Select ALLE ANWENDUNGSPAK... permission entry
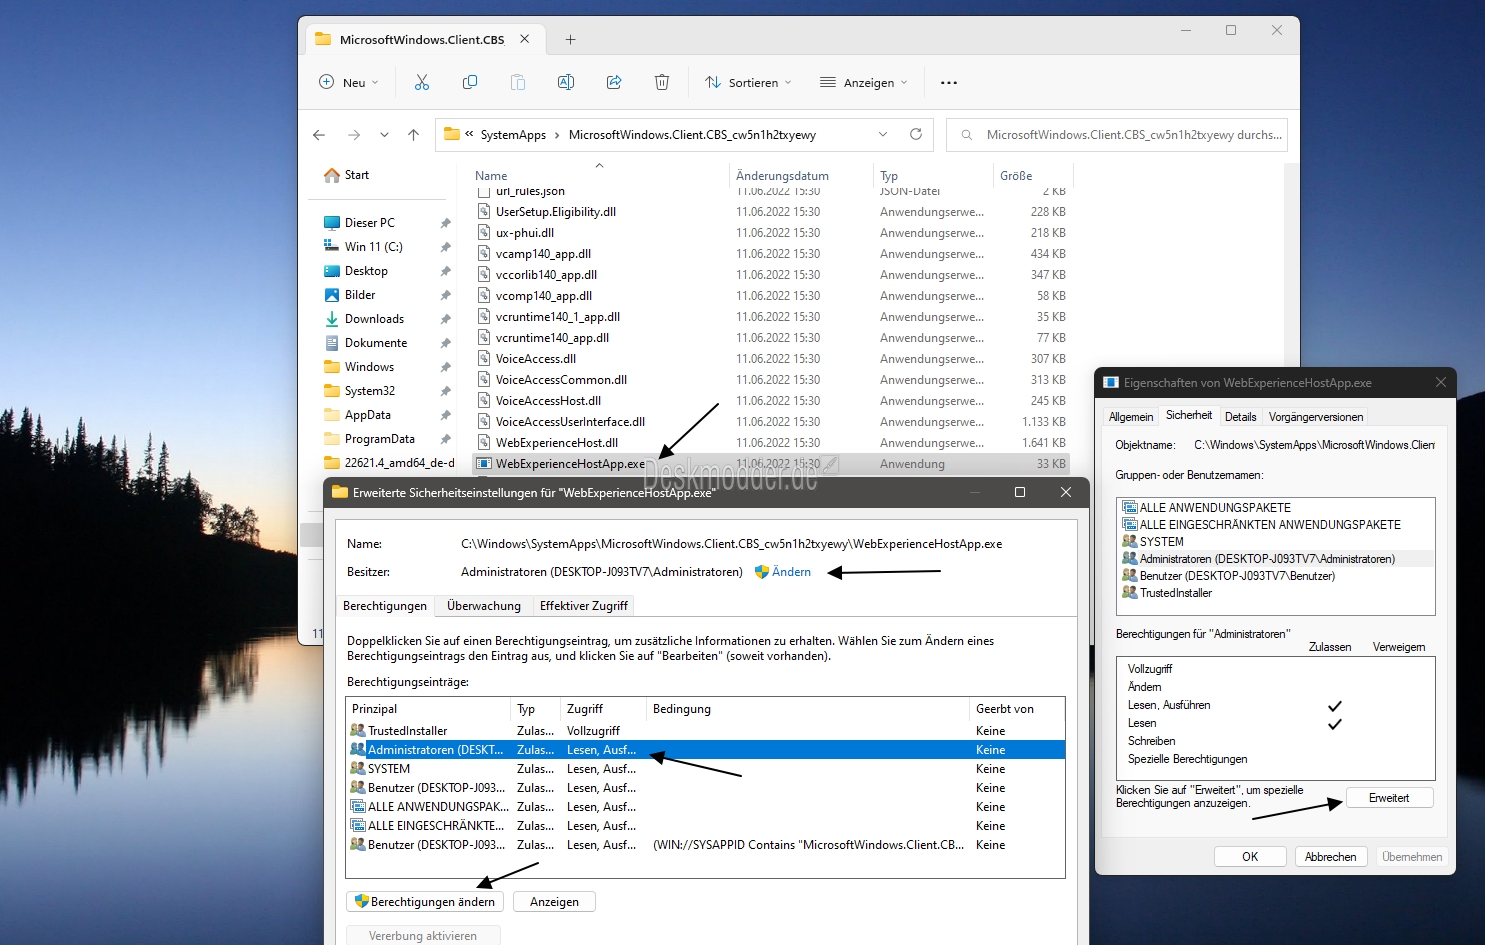The height and width of the screenshot is (945, 1485). click(x=706, y=807)
